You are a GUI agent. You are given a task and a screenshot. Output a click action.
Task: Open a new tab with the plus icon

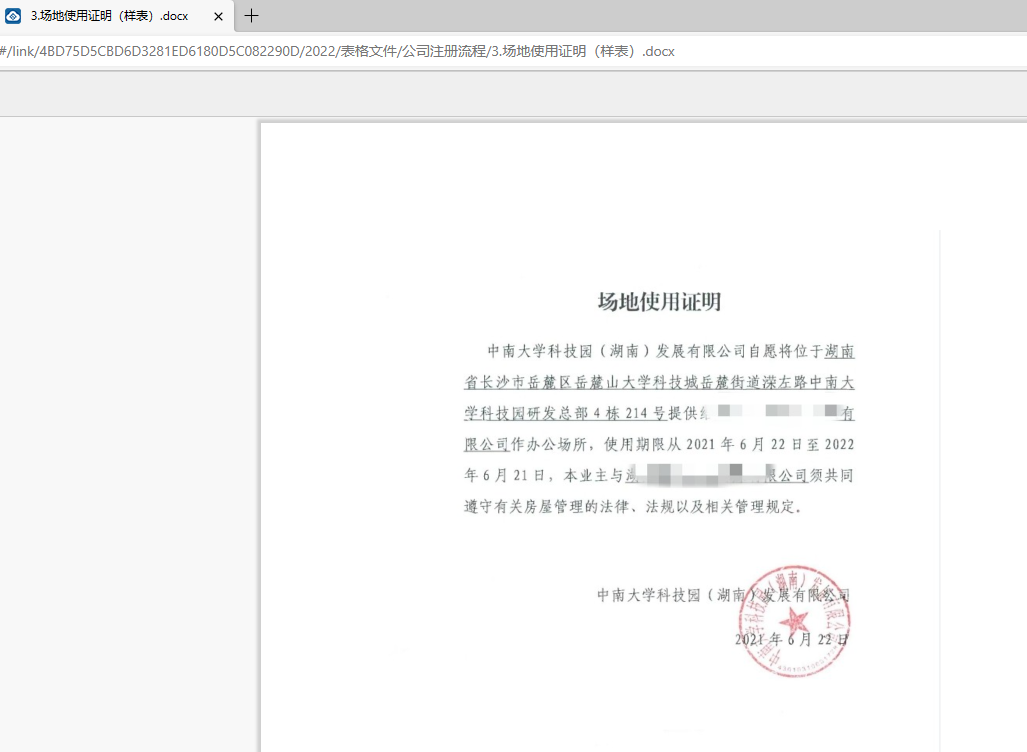252,16
